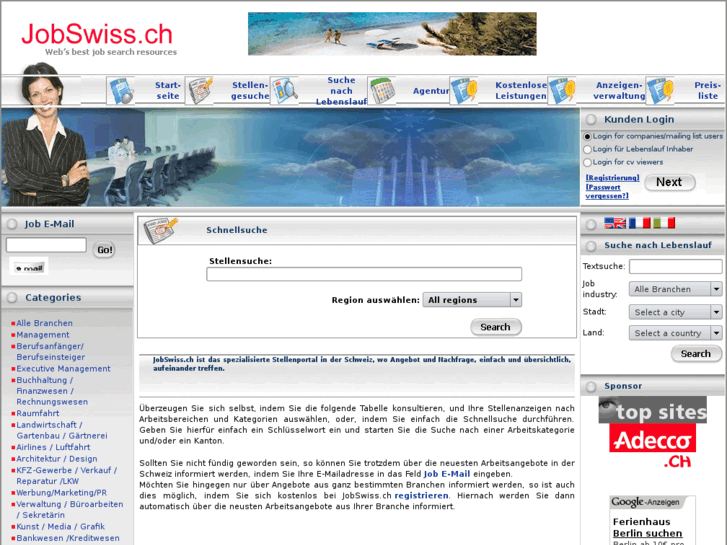Open Verwaltung / Büroarbeiten / Sekretärin category
The height and width of the screenshot is (545, 727).
pyautogui.click(x=70, y=509)
